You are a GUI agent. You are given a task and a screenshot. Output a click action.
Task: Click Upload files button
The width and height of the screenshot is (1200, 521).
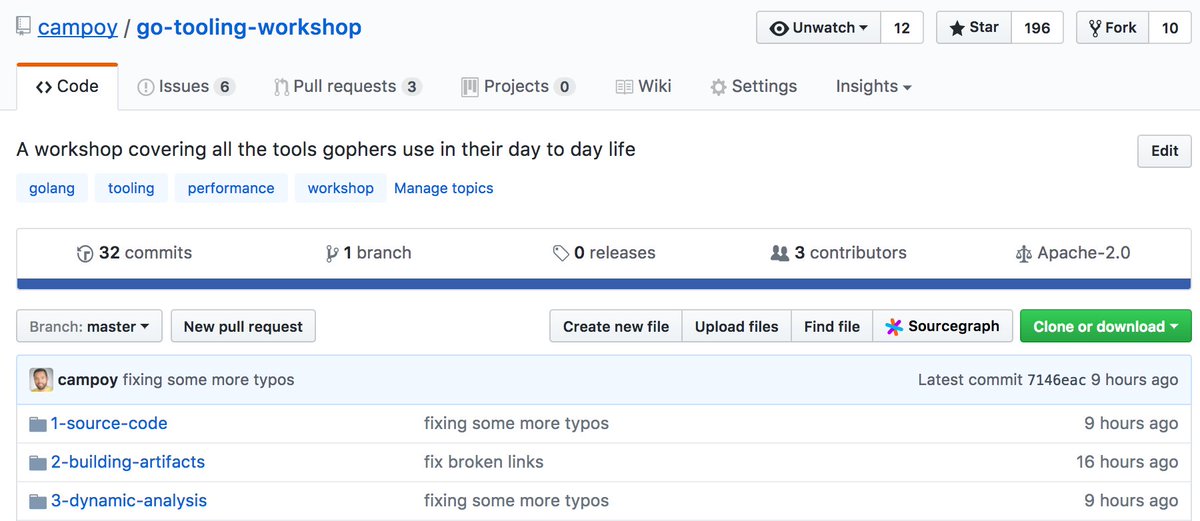(x=736, y=326)
